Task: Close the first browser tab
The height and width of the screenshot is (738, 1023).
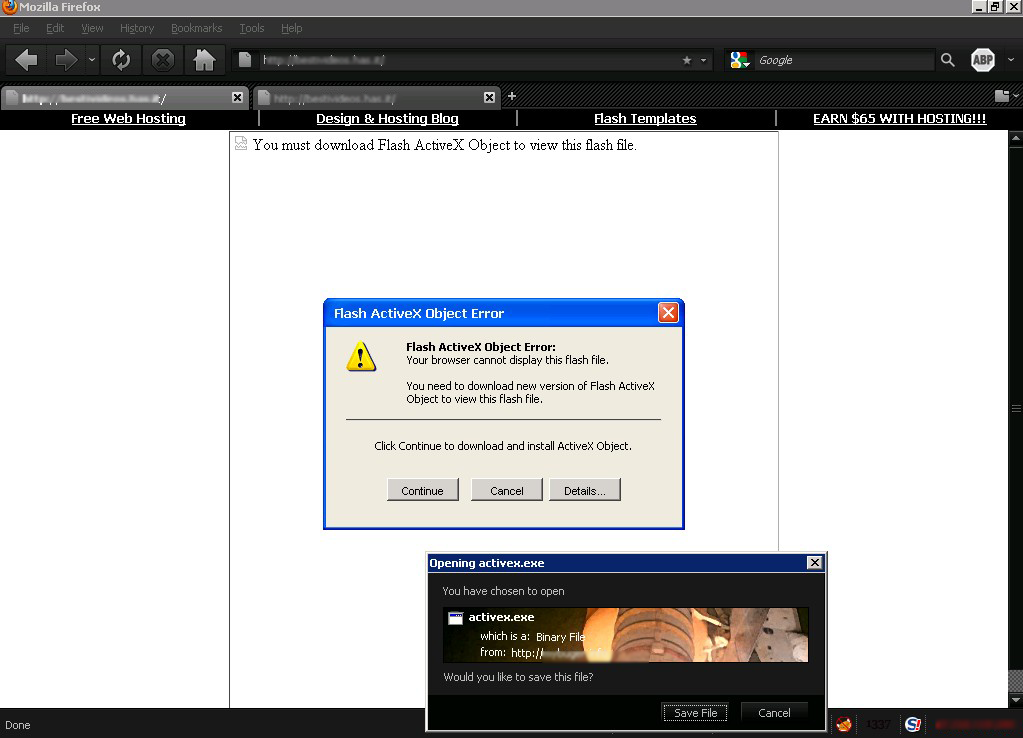Action: 237,97
